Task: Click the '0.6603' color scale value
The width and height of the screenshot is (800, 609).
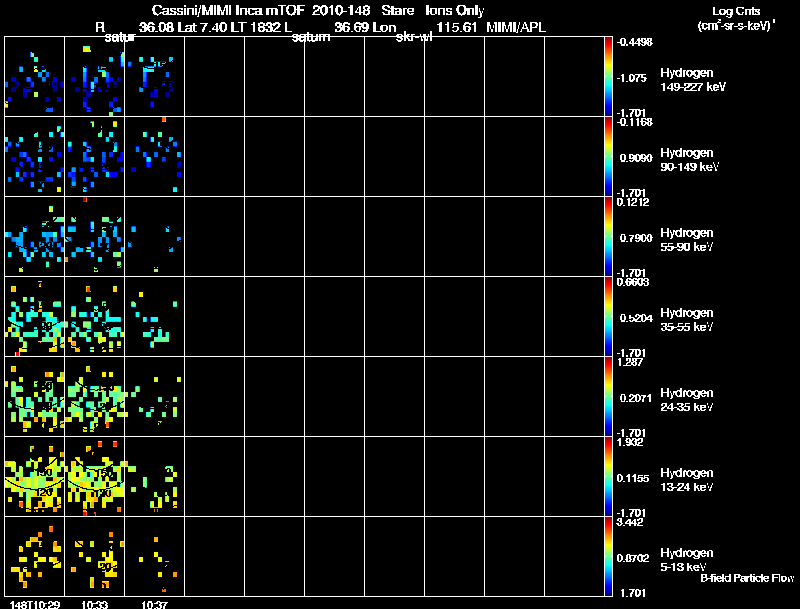Action: point(633,282)
